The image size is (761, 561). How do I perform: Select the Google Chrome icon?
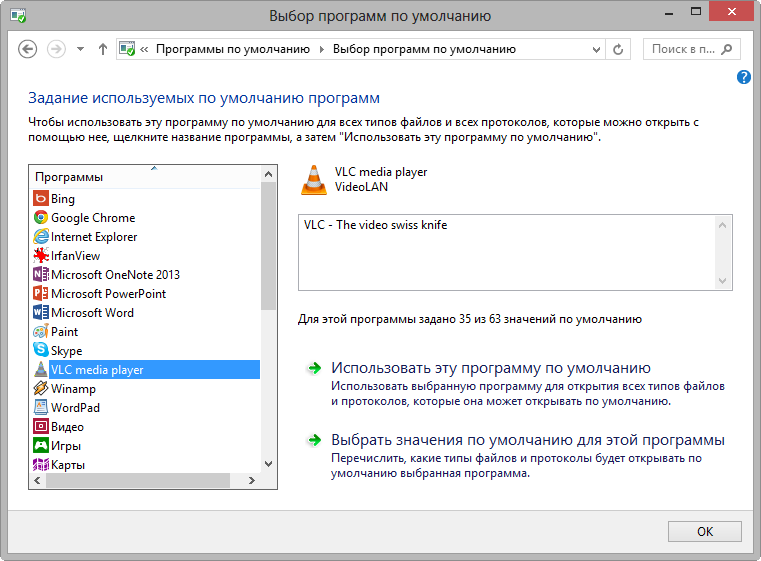point(41,218)
